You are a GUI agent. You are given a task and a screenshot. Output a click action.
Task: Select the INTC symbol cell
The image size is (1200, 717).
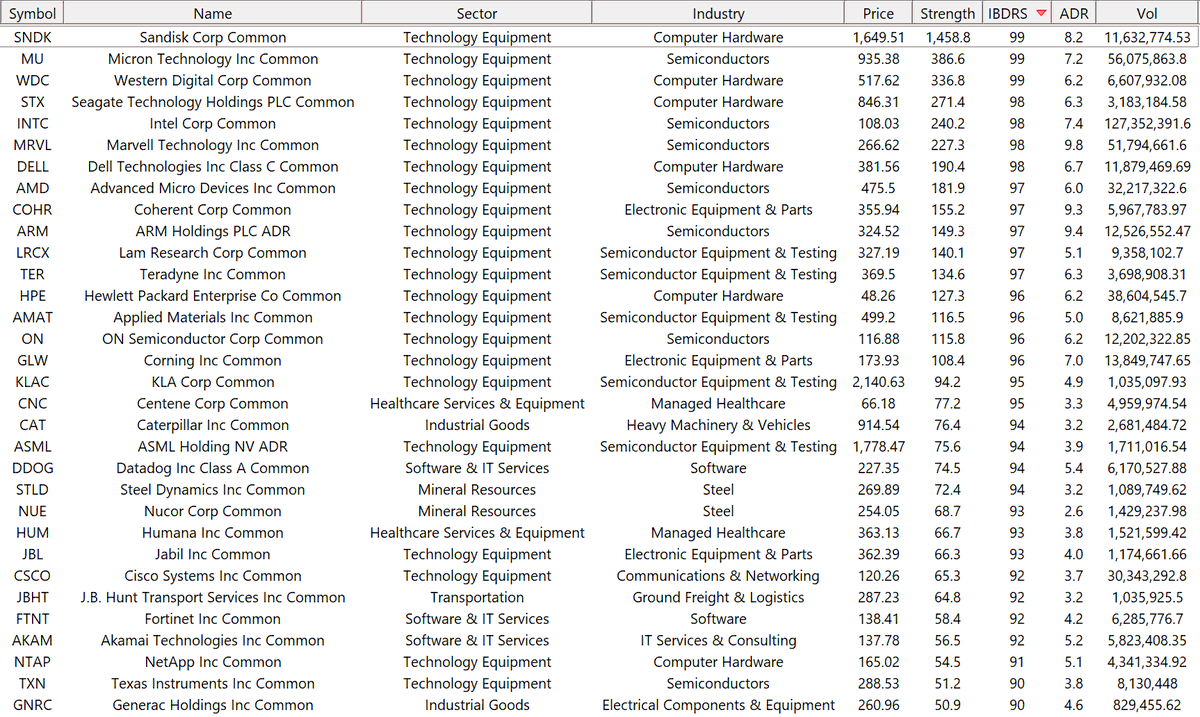click(x=33, y=124)
